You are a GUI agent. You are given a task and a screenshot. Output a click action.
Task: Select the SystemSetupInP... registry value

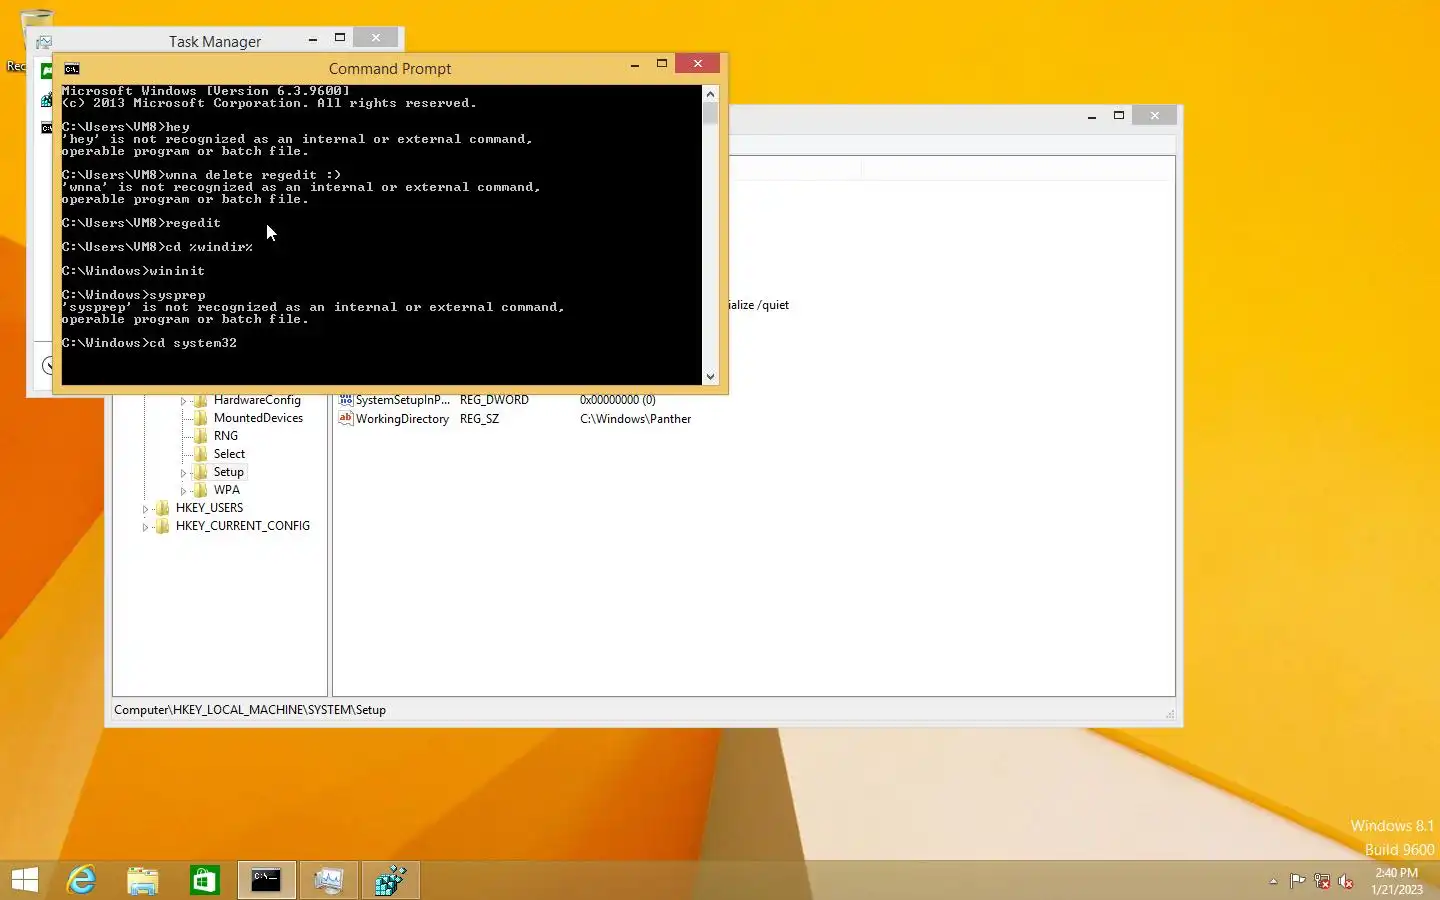coord(403,400)
